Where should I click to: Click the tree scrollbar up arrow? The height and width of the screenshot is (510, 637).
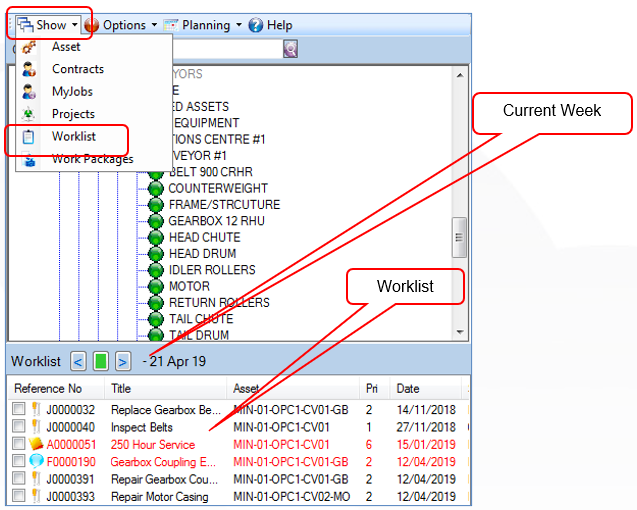point(460,75)
